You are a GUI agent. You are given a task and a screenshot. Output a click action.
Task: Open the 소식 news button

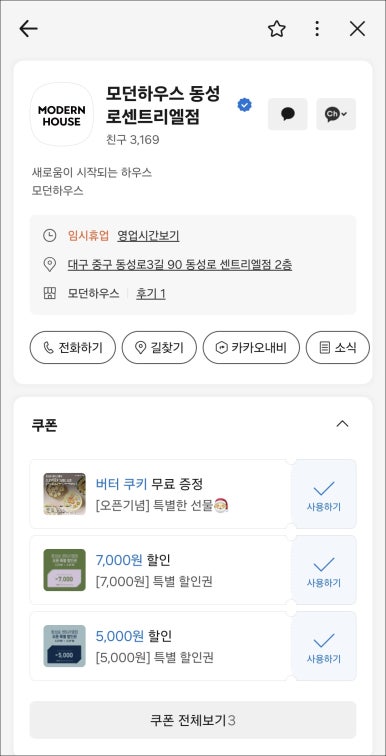click(338, 347)
